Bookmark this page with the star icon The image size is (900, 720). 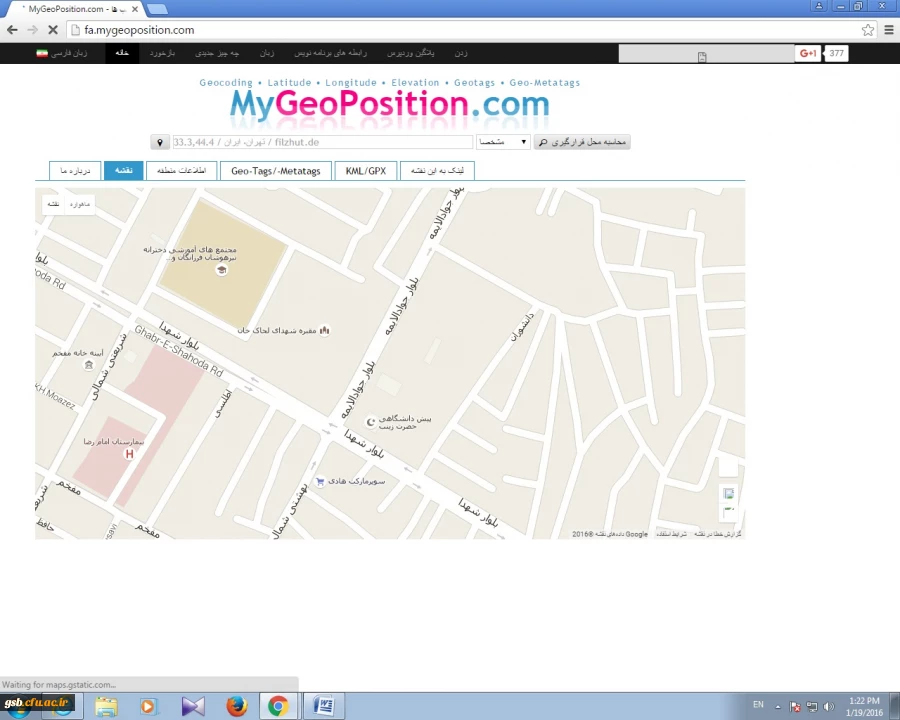867,30
